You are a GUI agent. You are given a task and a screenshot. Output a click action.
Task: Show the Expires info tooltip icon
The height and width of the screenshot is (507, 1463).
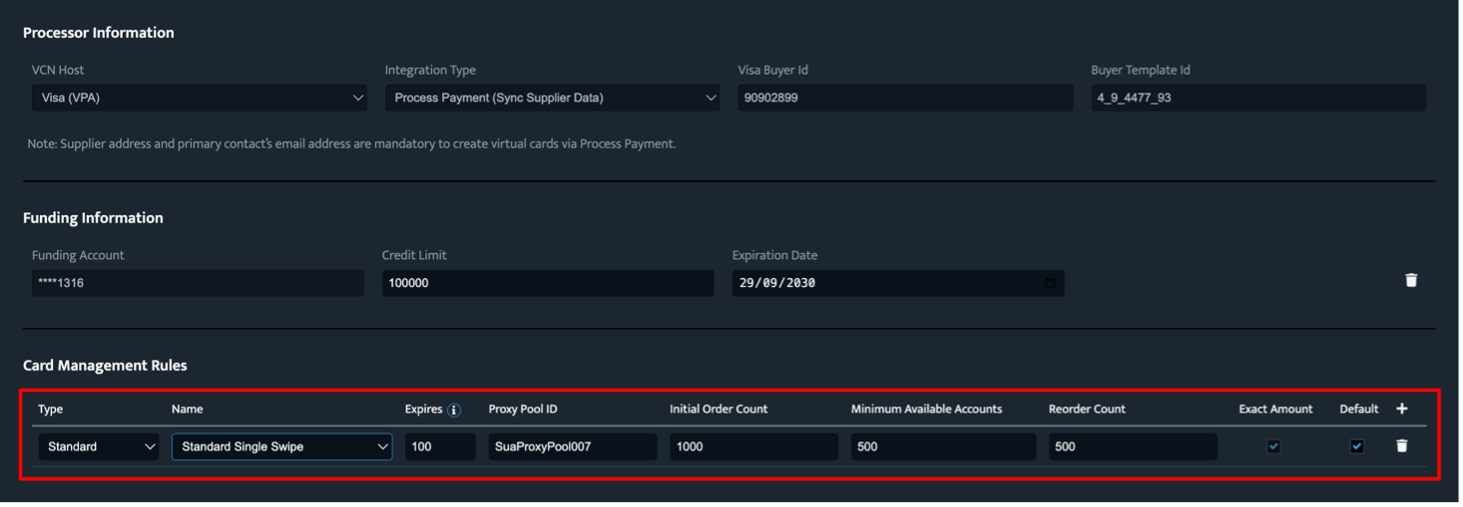[454, 410]
